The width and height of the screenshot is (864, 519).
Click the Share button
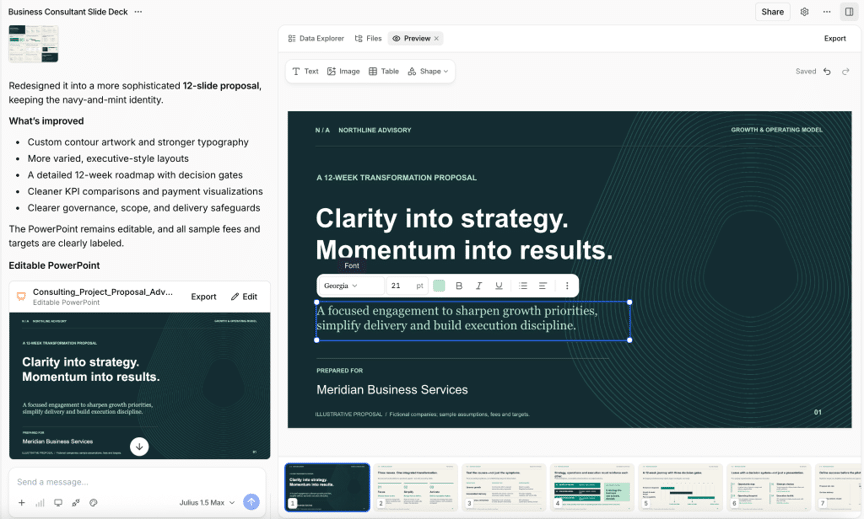[772, 12]
